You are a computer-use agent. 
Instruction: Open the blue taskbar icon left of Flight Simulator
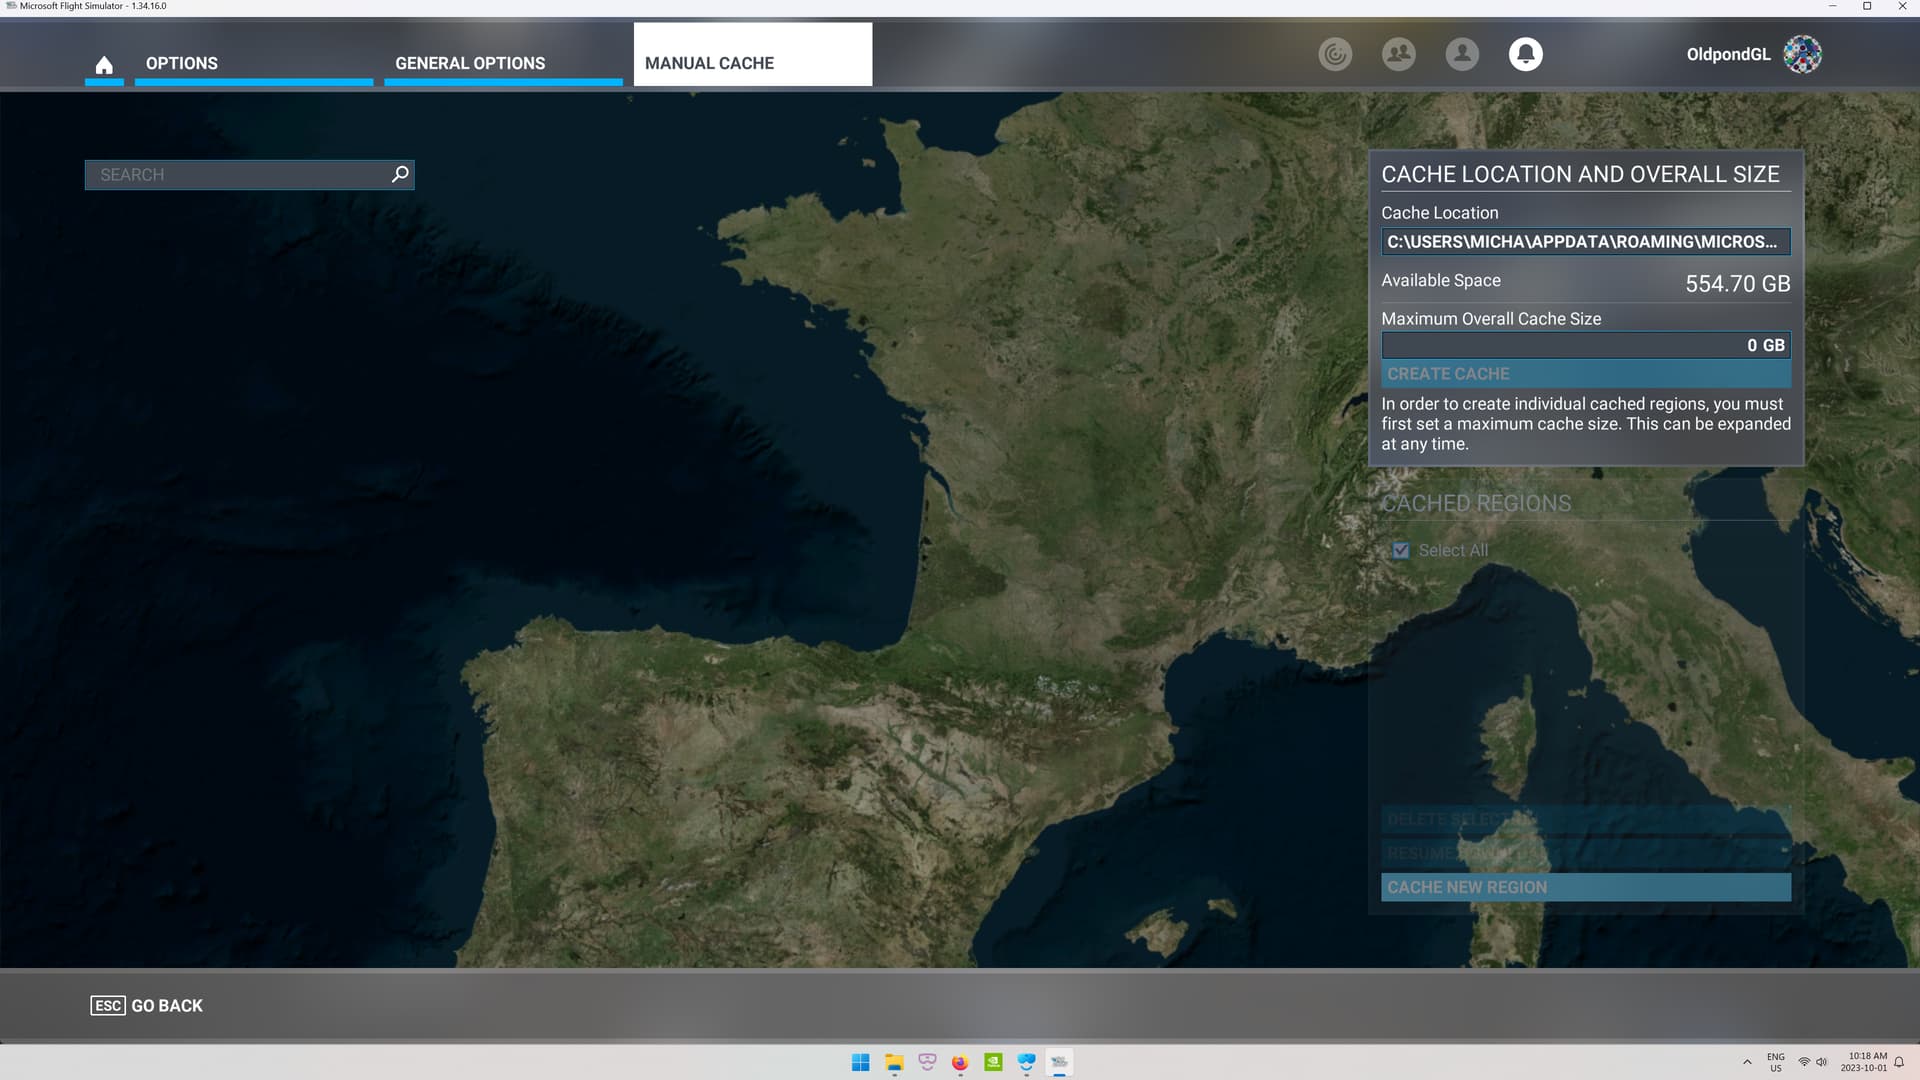(x=1026, y=1062)
